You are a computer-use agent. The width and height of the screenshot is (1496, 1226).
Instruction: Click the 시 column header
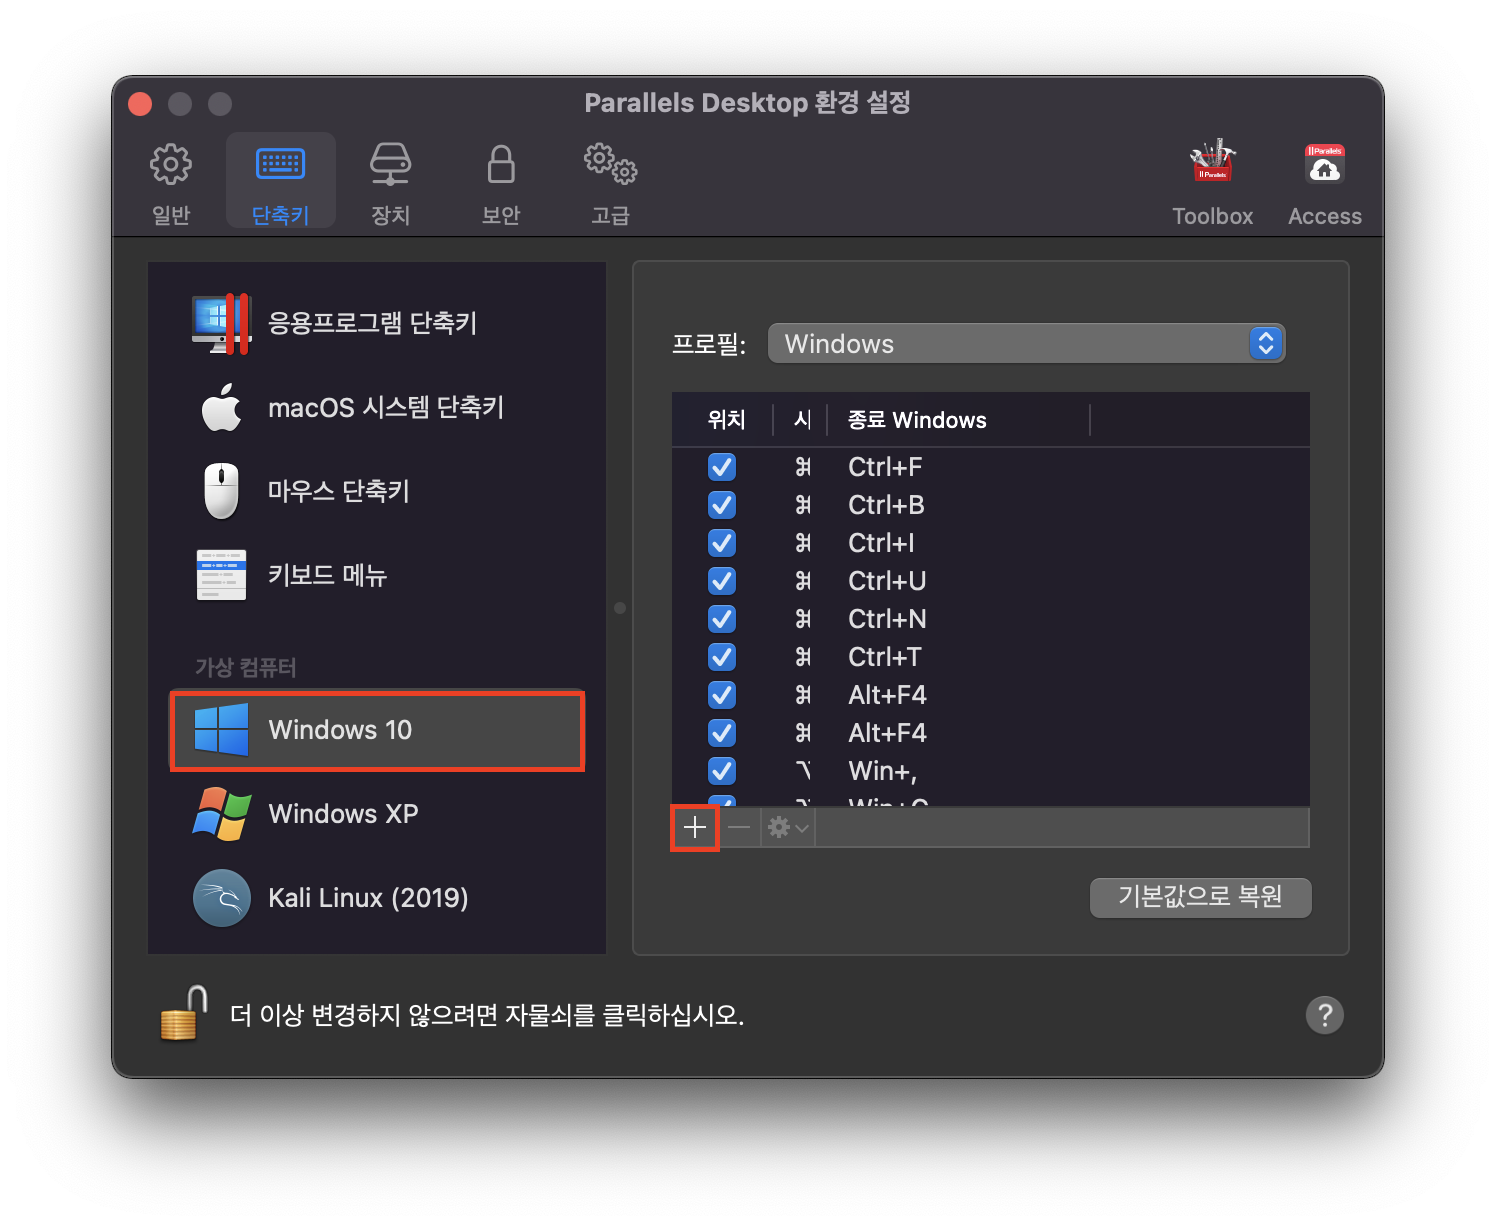pos(802,420)
